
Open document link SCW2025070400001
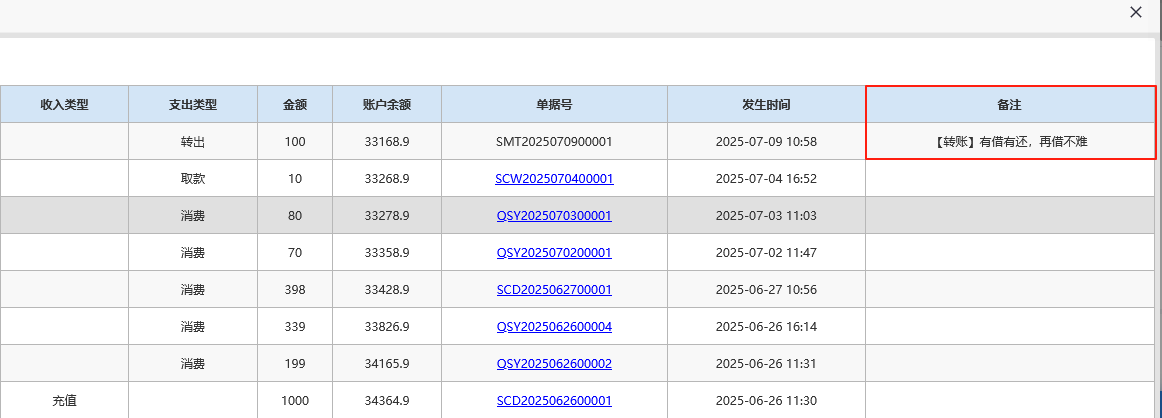pos(554,179)
